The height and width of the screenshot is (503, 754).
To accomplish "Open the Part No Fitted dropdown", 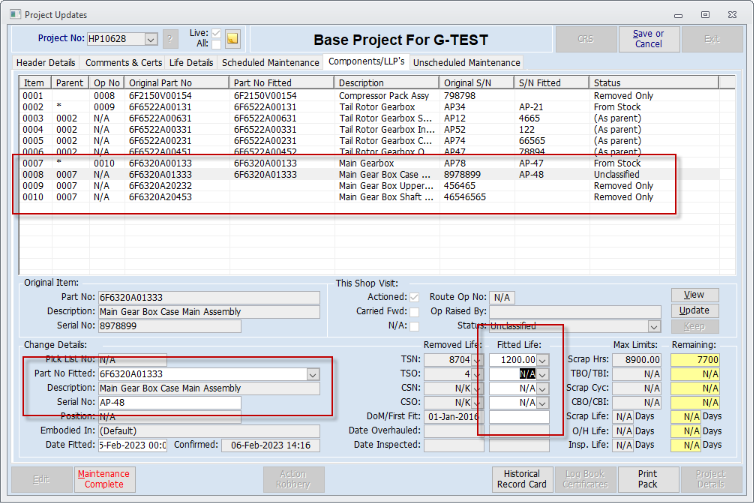I will (x=313, y=374).
